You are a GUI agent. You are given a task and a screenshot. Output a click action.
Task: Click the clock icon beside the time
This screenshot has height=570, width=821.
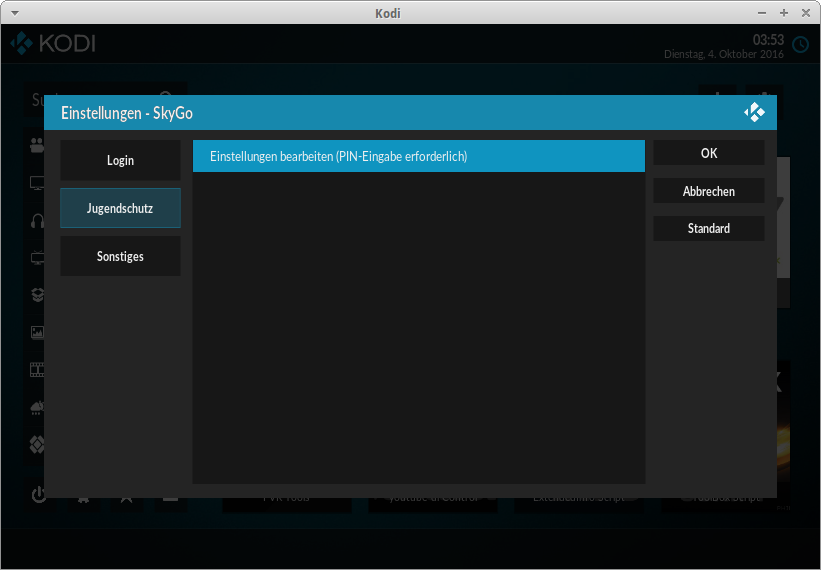point(800,45)
